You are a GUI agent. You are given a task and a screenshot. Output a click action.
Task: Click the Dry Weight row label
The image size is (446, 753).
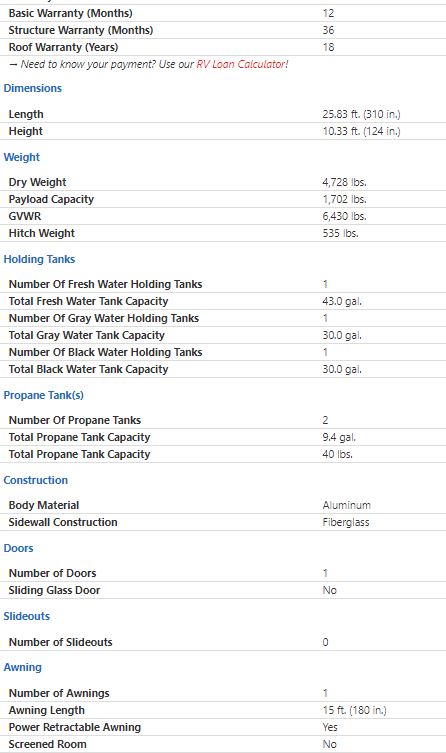[37, 182]
